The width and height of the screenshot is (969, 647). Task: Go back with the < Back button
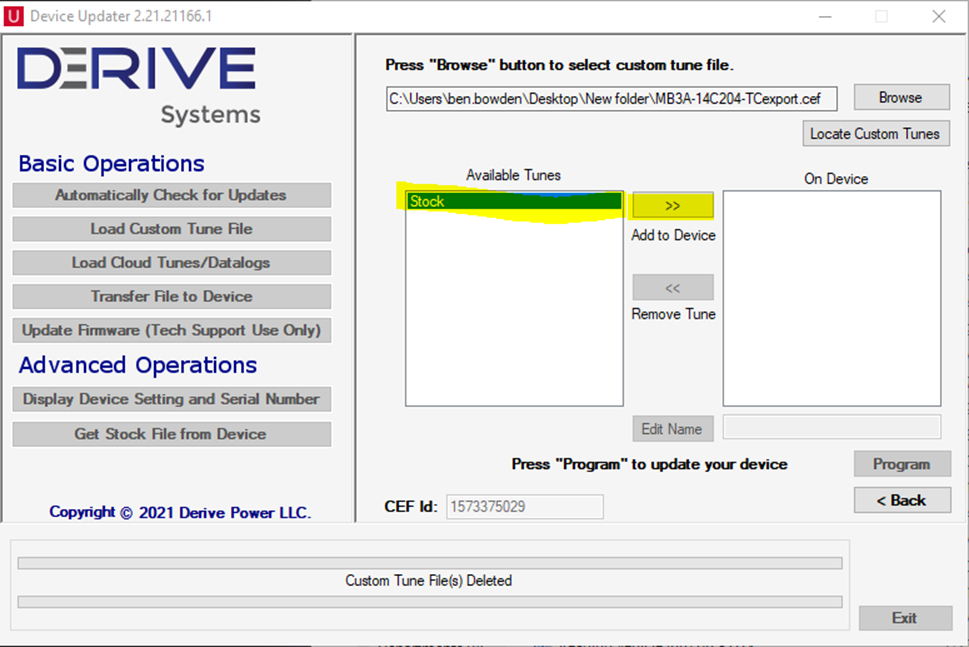click(x=902, y=500)
